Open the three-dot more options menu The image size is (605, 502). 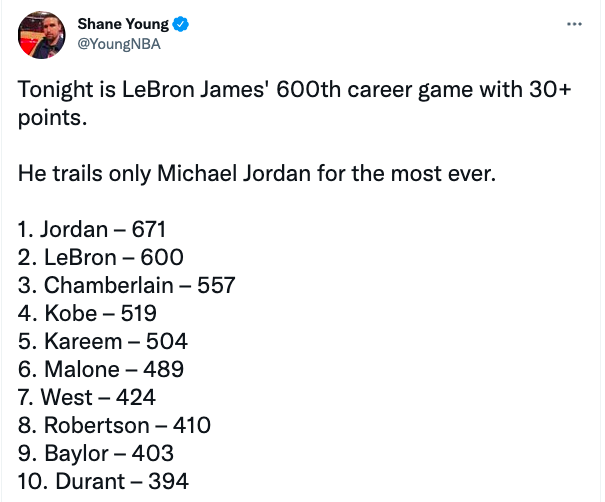click(x=574, y=24)
